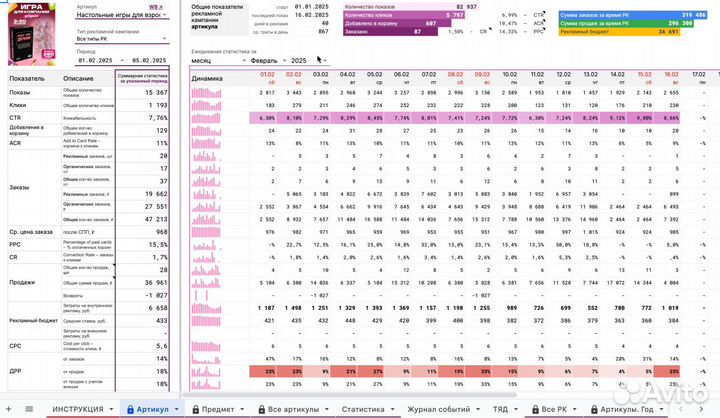Click the orange Рекламный бюджет bar
Viewport: 720px width, 418px height.
click(618, 32)
